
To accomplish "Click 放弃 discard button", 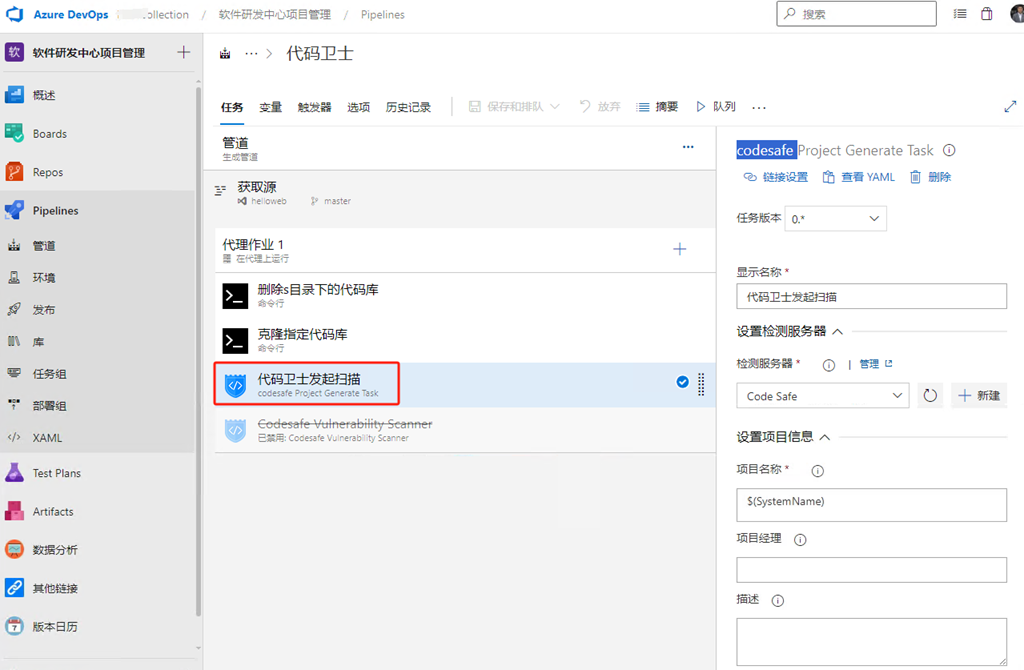I will pyautogui.click(x=600, y=106).
